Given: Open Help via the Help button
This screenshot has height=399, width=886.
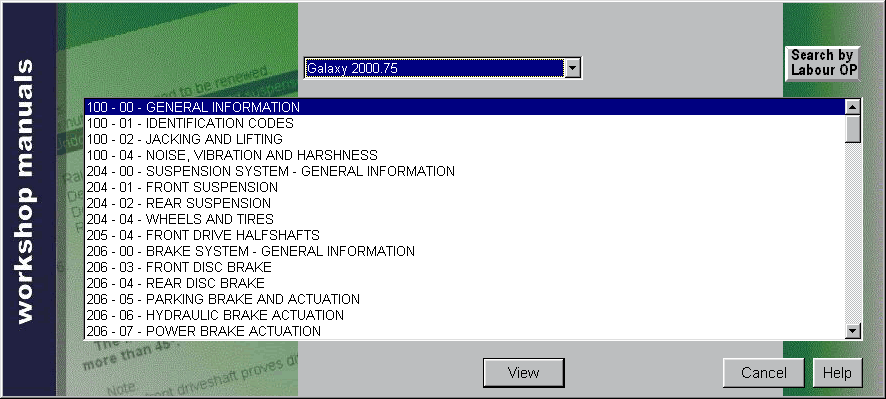Looking at the screenshot, I should [837, 373].
